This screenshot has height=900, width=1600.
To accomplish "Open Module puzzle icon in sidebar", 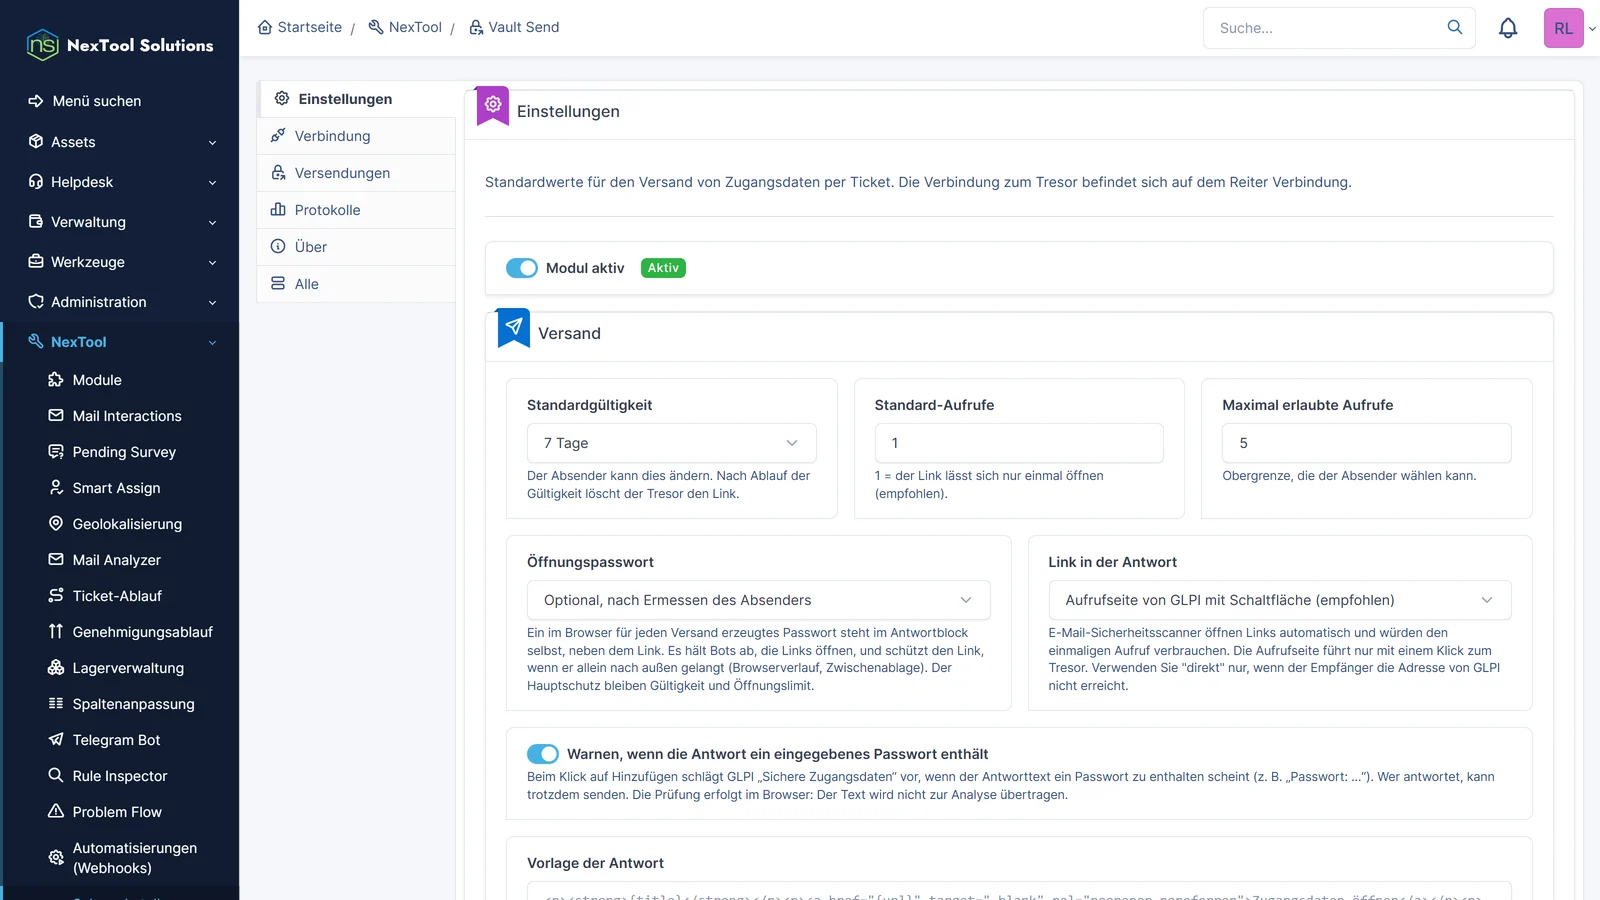I will point(56,379).
